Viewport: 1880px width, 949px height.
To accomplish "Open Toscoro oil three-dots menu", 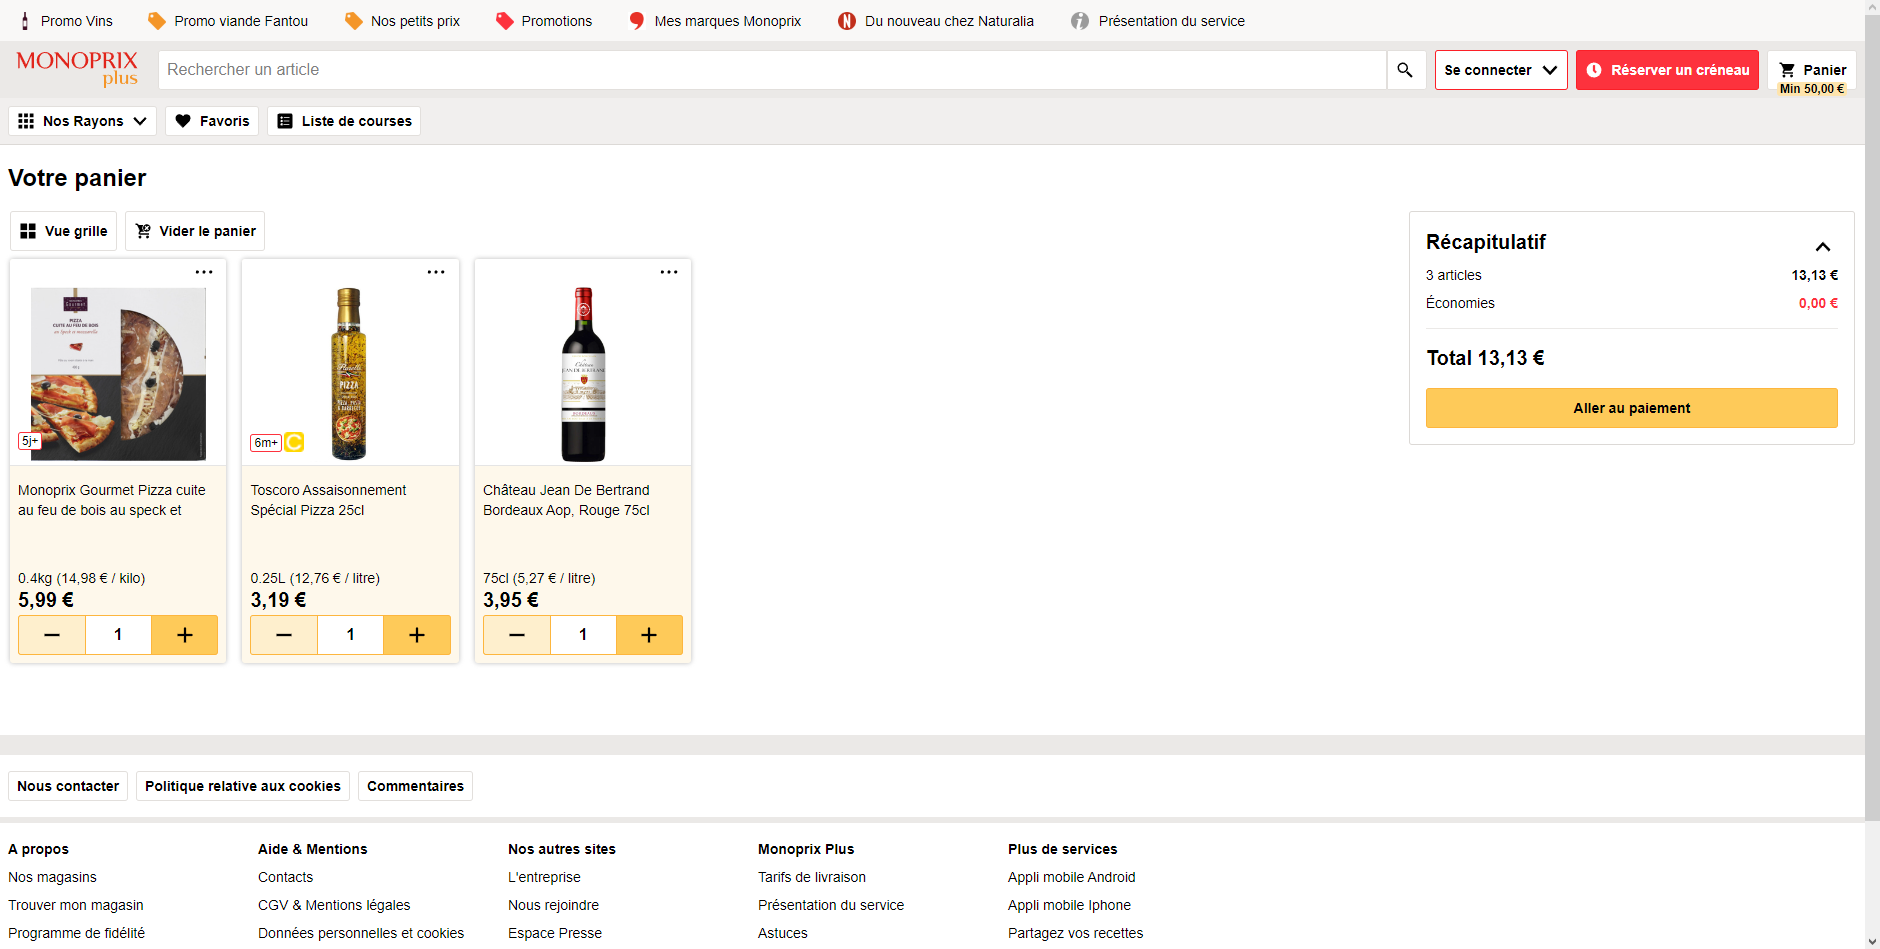I will click(x=436, y=272).
